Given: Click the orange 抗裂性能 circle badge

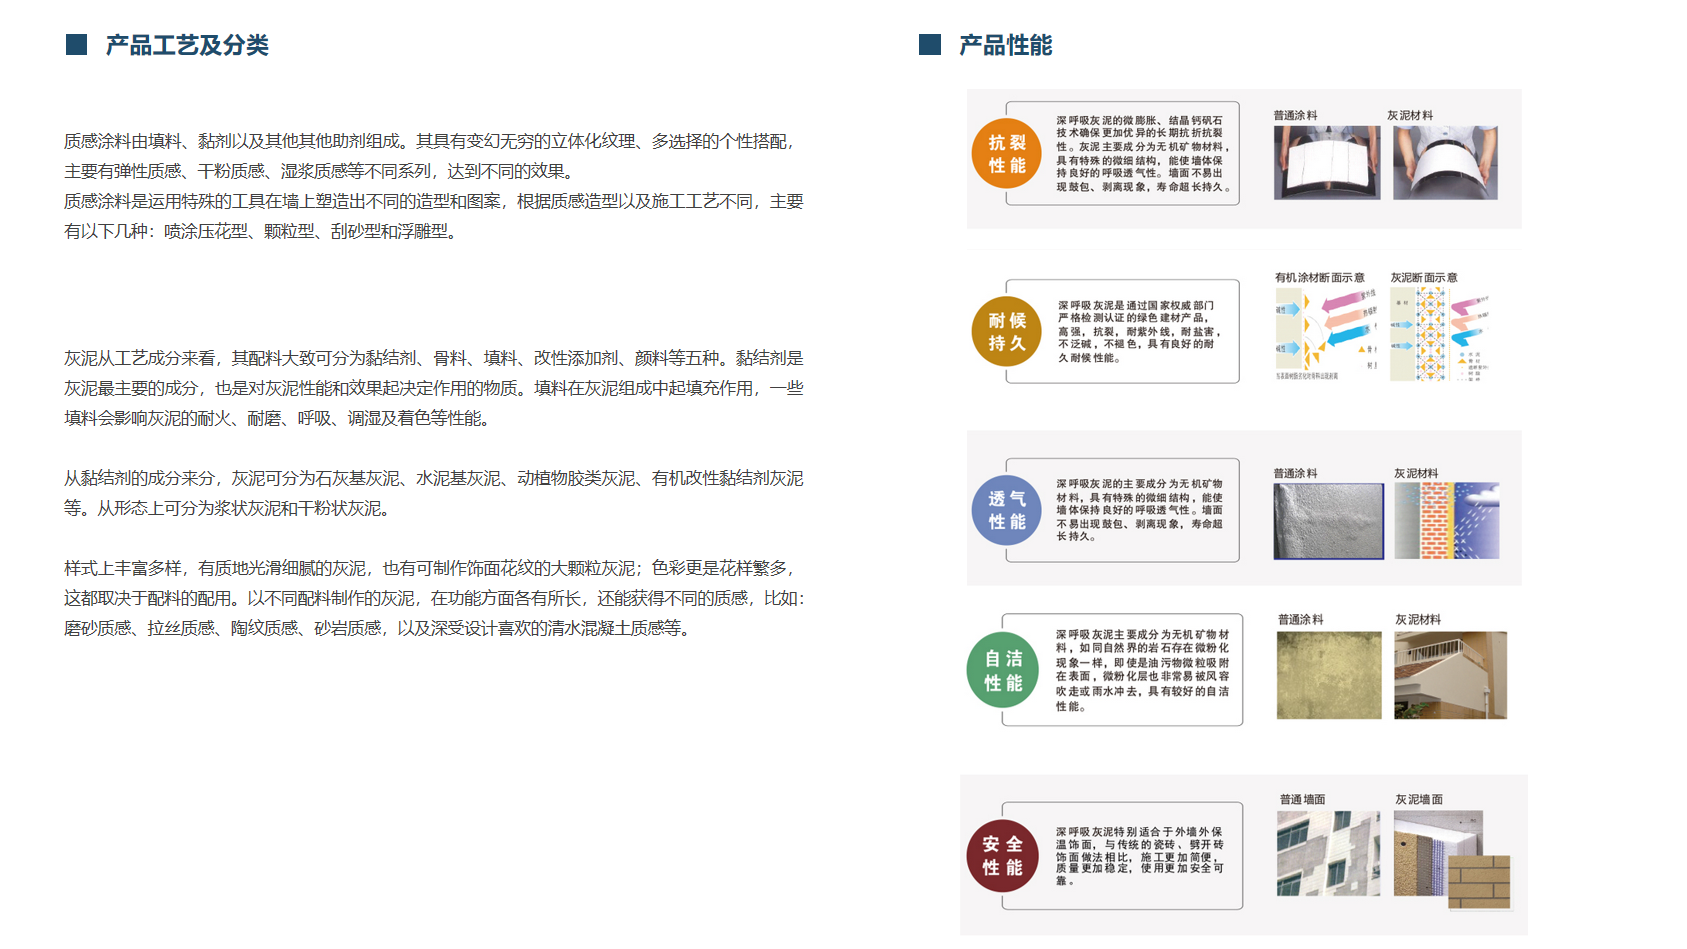Looking at the screenshot, I should coord(1006,154).
